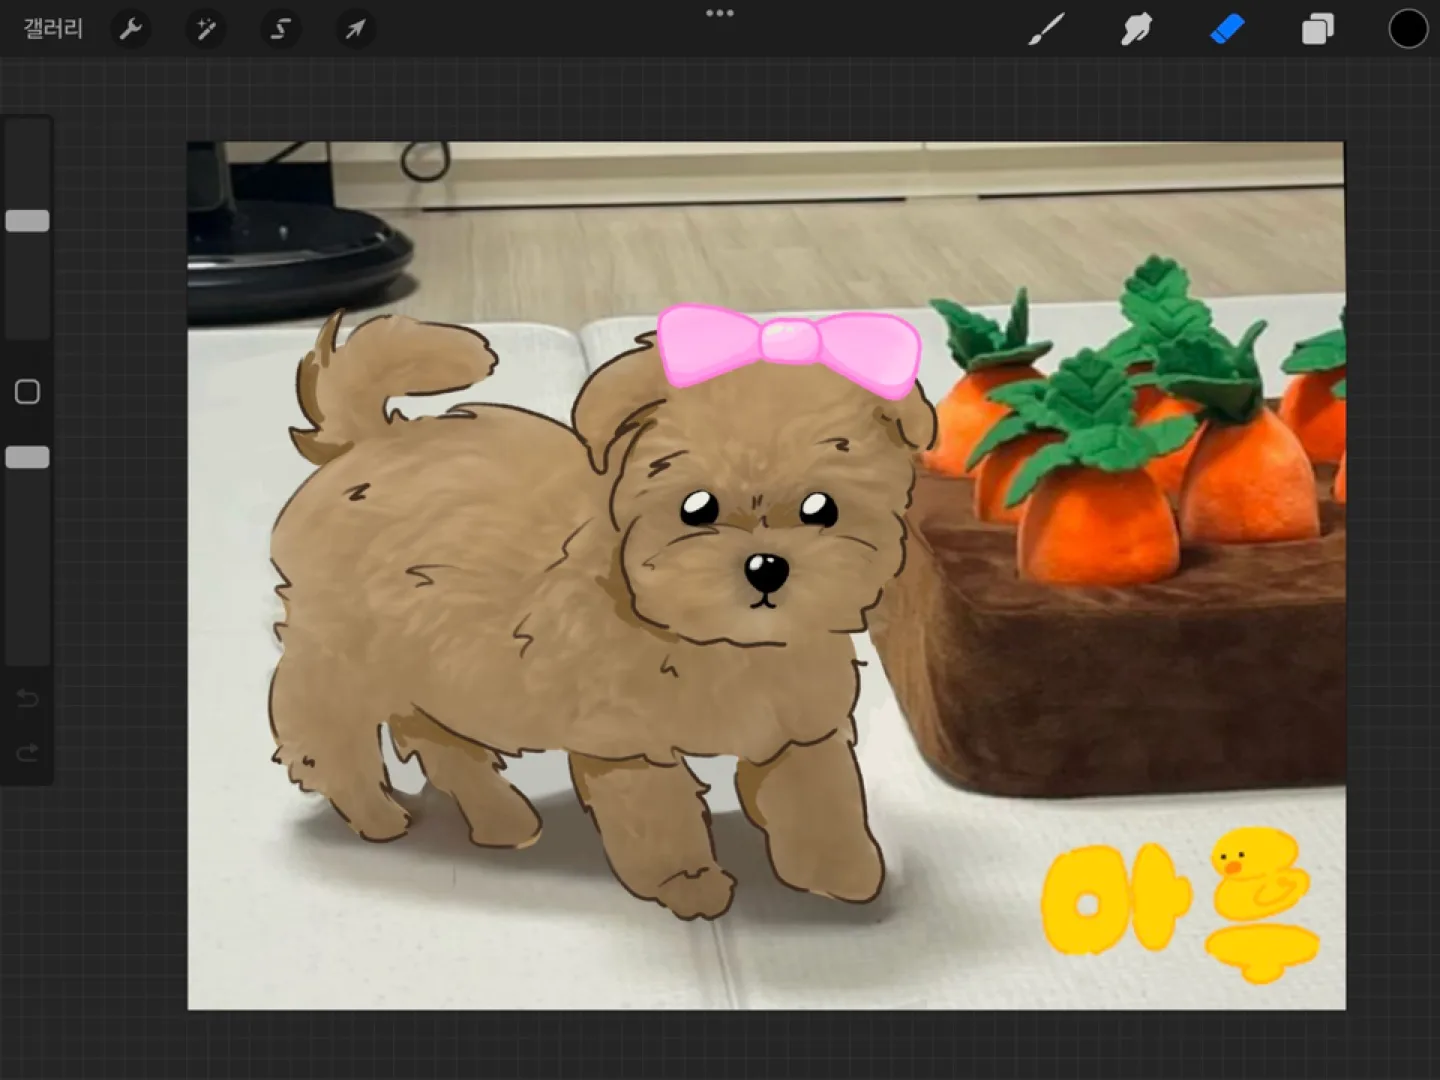The image size is (1440, 1080).
Task: Undo the last stroke
Action: pyautogui.click(x=27, y=698)
